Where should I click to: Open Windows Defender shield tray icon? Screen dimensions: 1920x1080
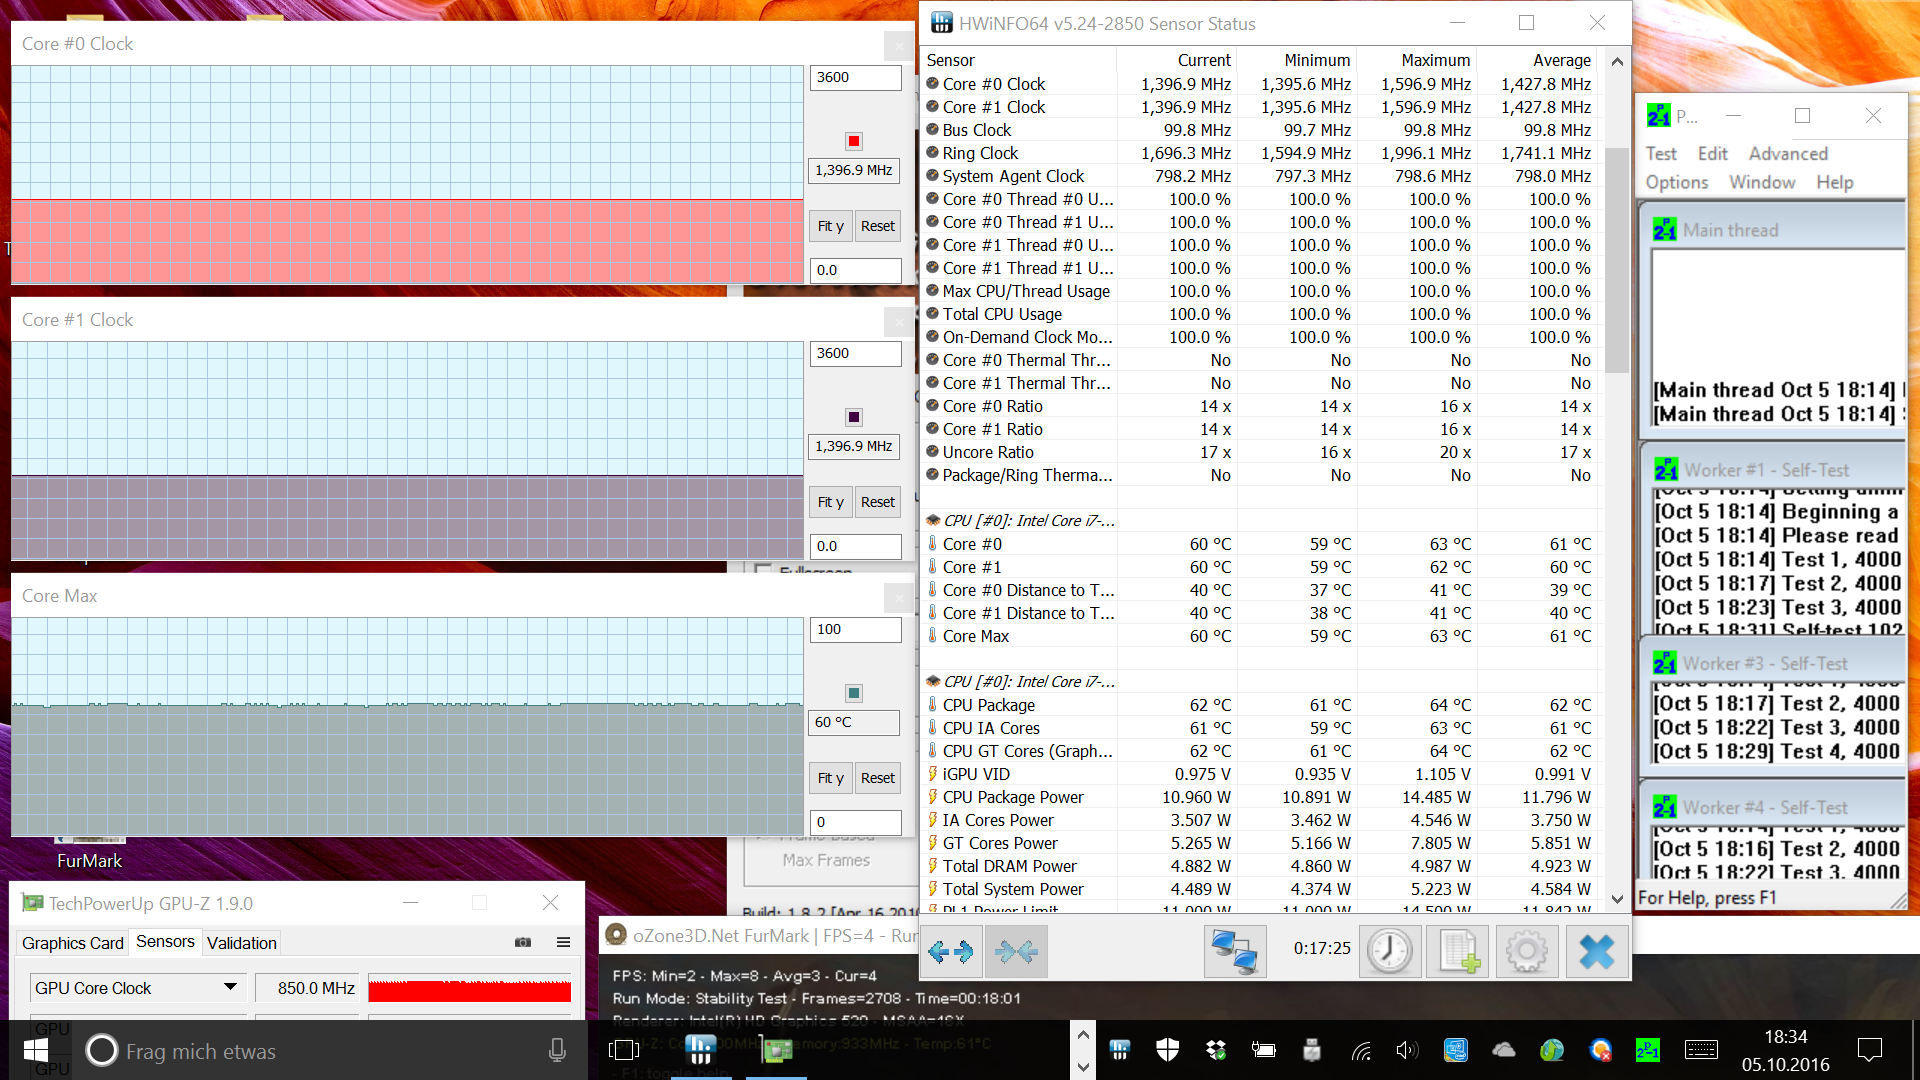[1167, 1050]
